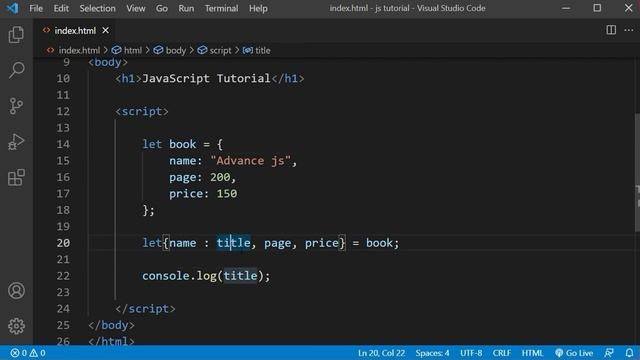640x360 pixels.
Task: Change language mode HTML
Action: pyautogui.click(x=532, y=353)
